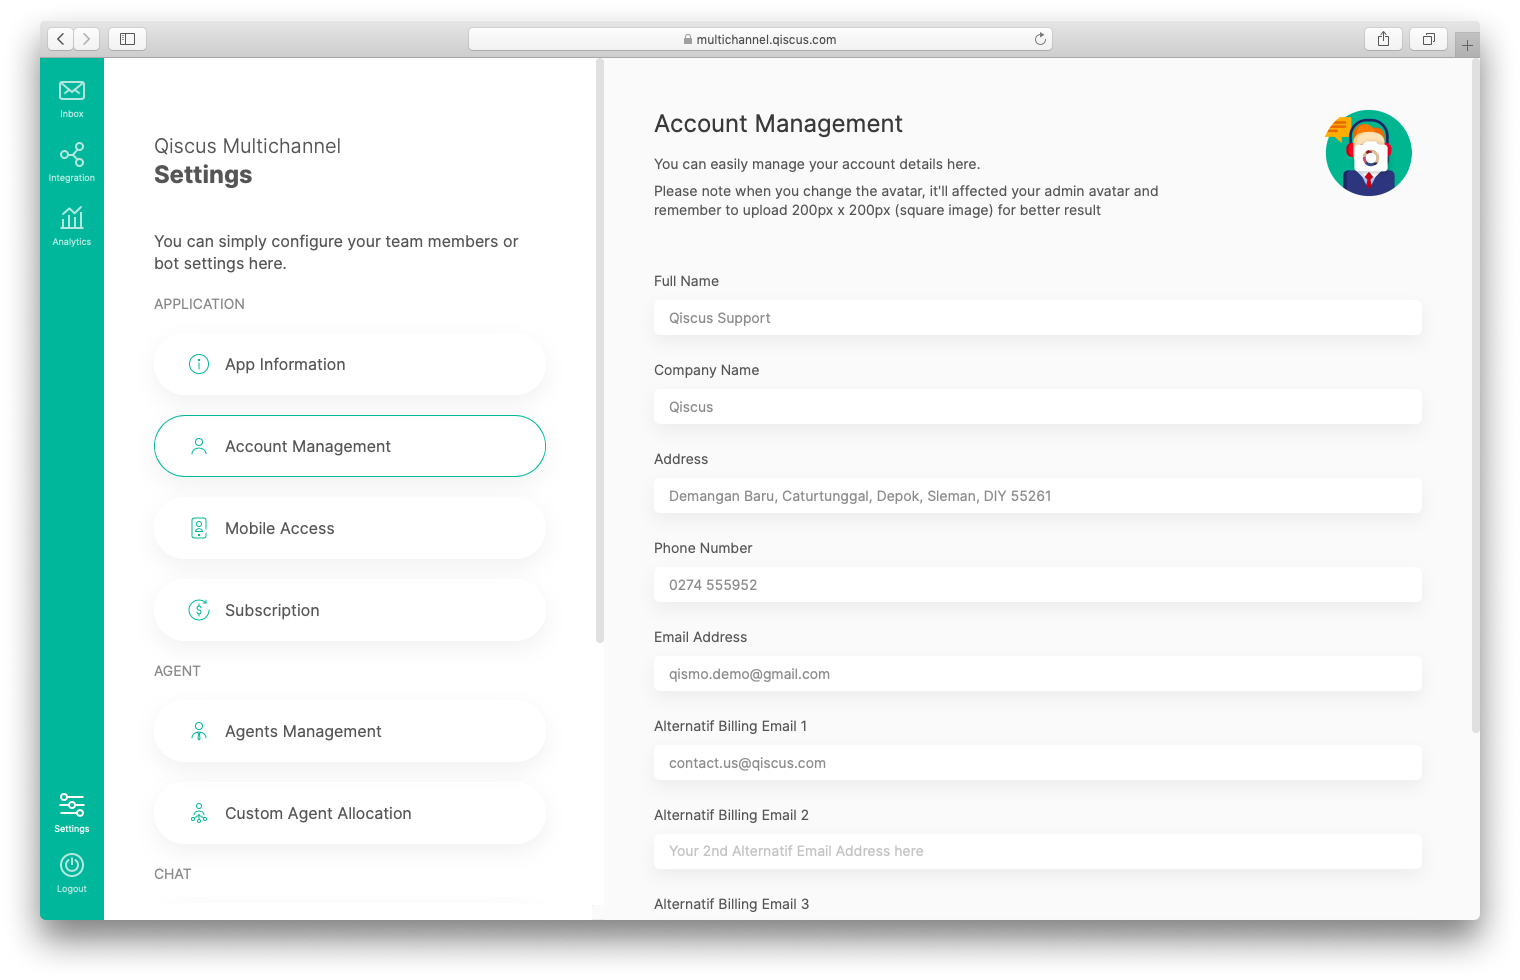Viewport: 1520px width, 980px height.
Task: Click the Agents Management agent icon
Action: tap(199, 731)
